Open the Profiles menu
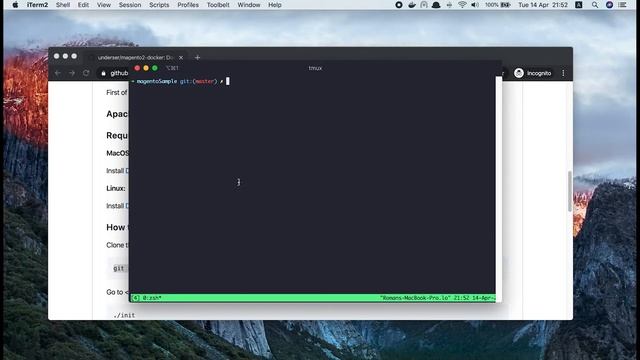This screenshot has width=640, height=360. pos(188,5)
